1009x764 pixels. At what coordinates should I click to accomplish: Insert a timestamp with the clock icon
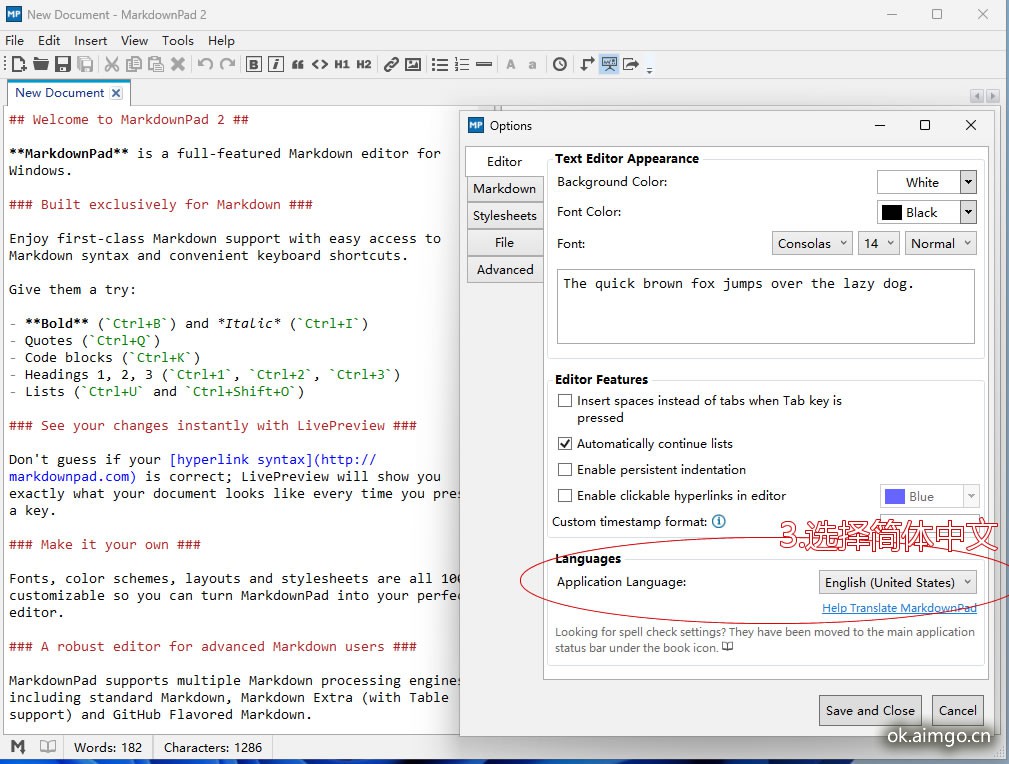point(560,64)
